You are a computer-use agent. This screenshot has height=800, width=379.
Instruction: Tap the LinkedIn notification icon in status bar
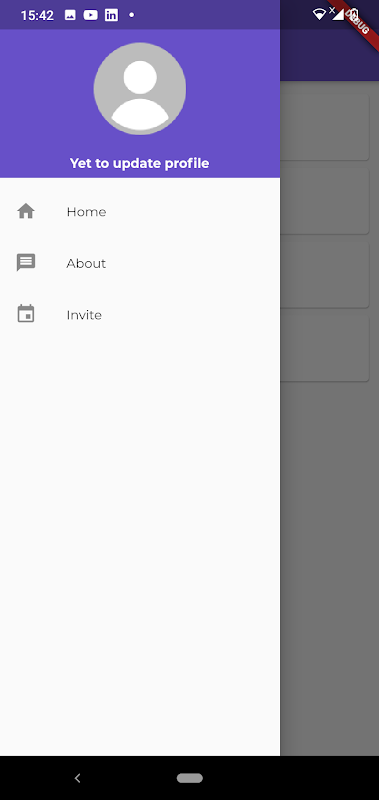coord(111,15)
